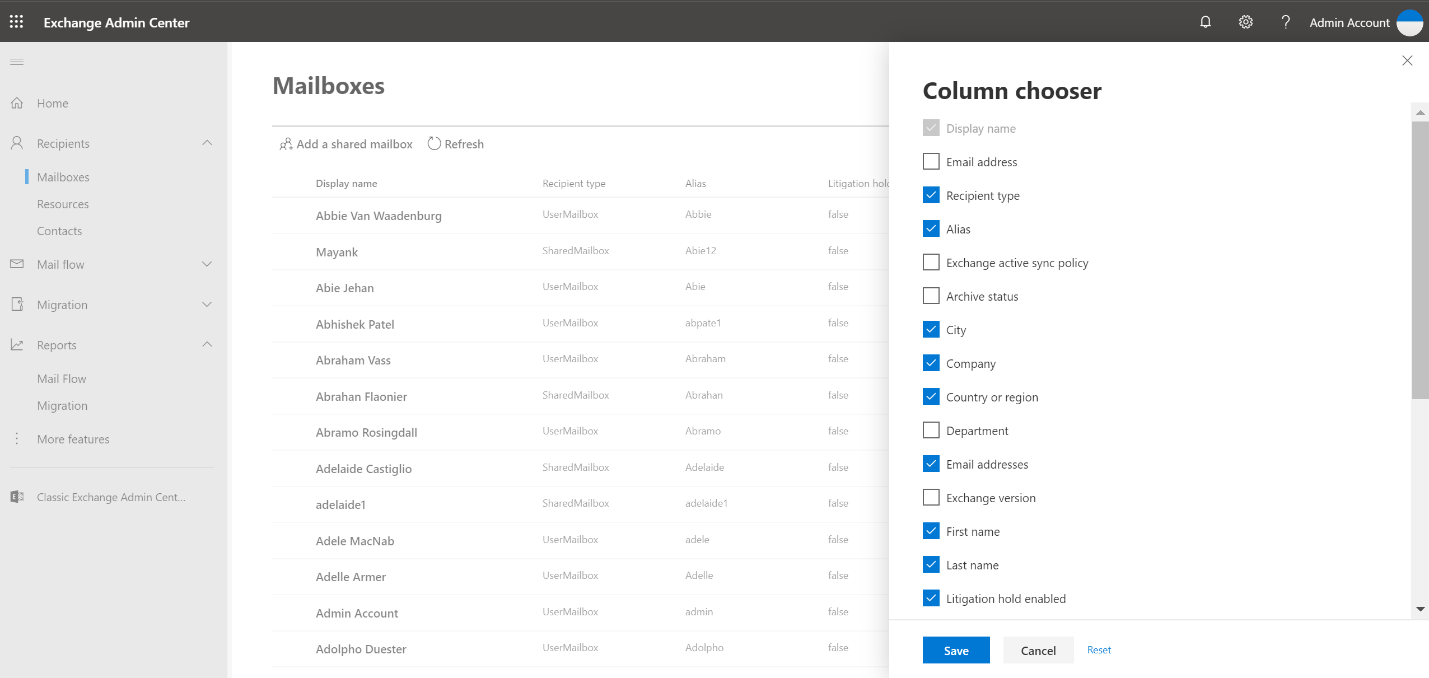Click the Refresh icon in toolbar
The image size is (1429, 678).
434,144
